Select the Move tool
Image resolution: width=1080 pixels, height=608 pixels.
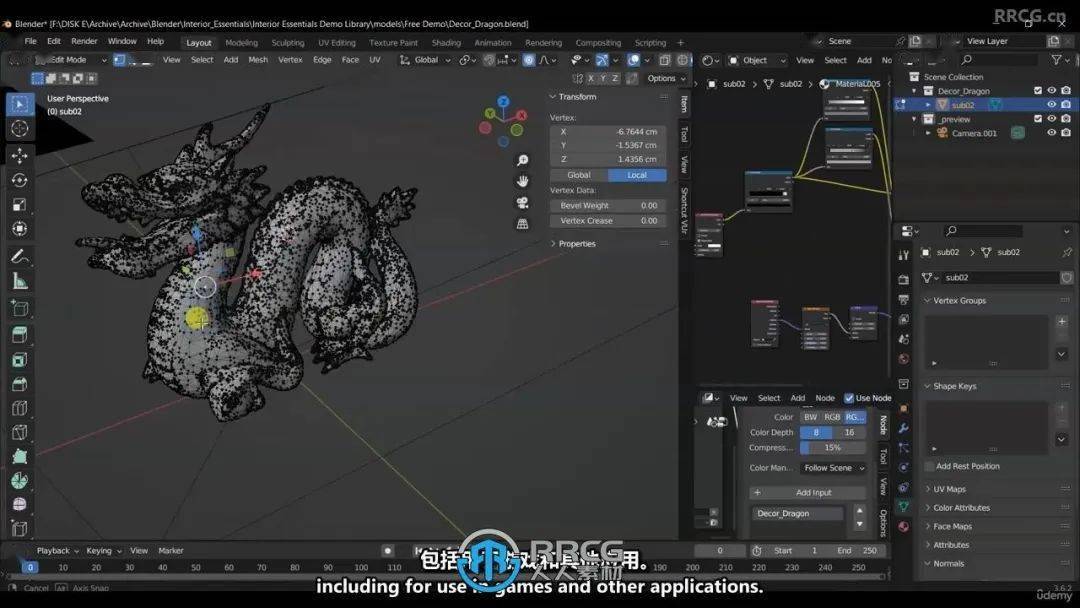20,154
